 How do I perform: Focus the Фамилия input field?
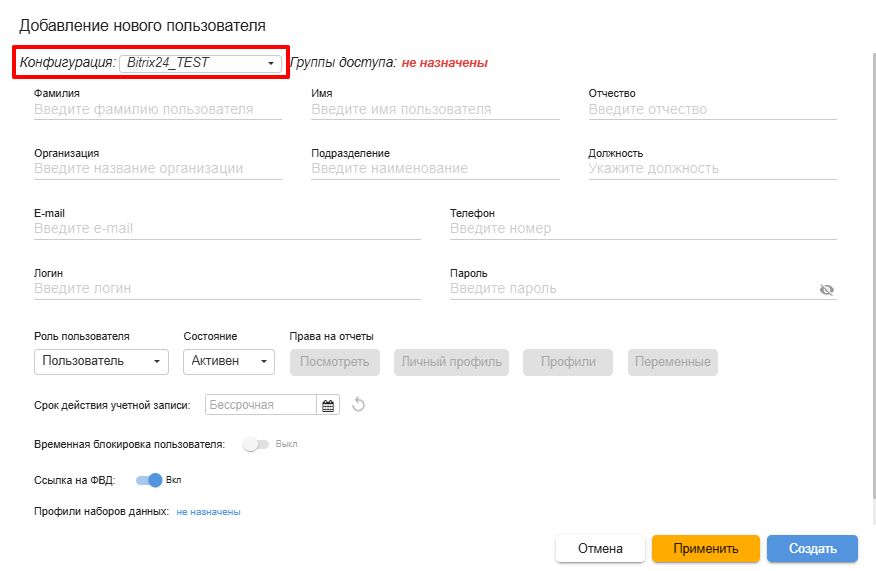point(158,110)
